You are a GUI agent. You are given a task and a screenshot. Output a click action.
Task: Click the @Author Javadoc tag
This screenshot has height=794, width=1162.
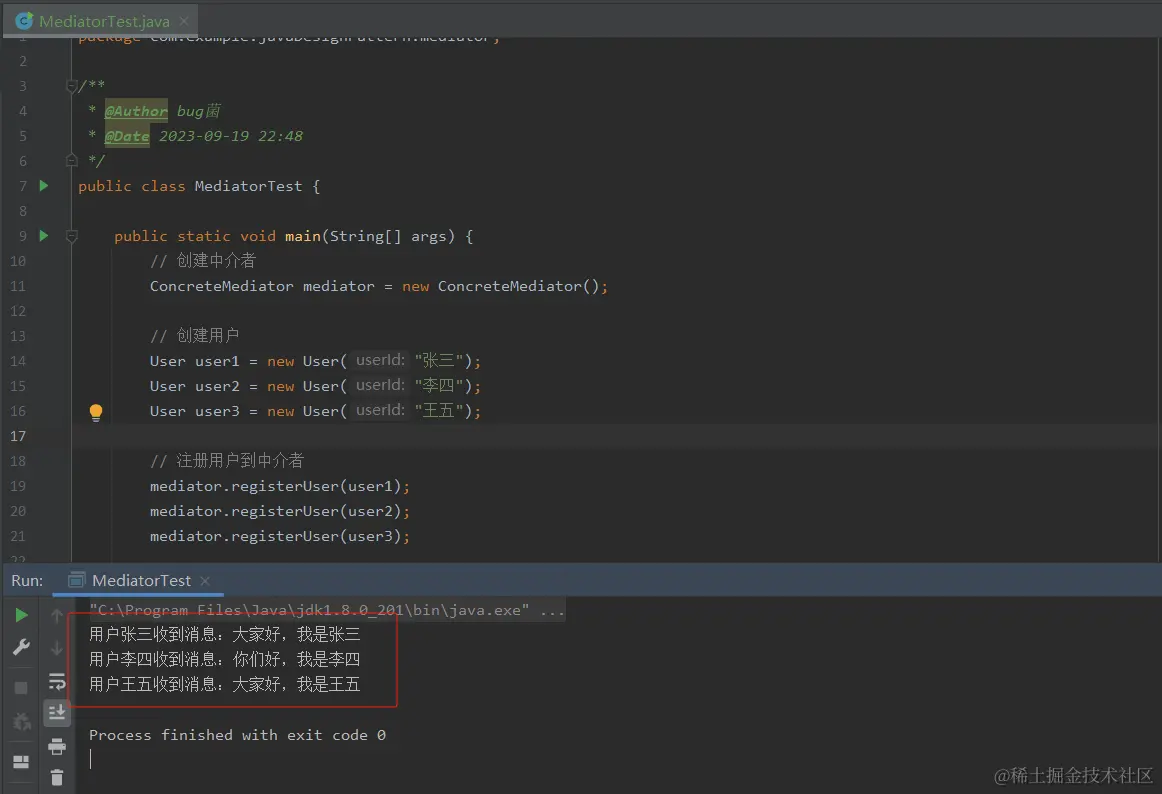click(136, 111)
